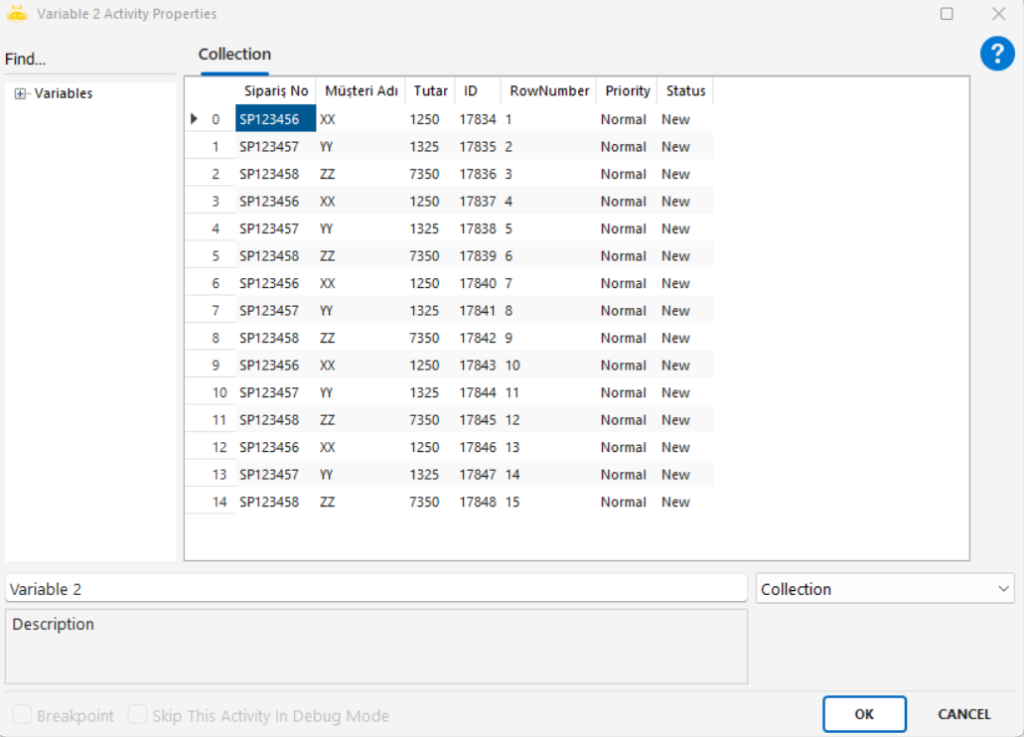The image size is (1024, 737).
Task: Enable the Breakpoint checkbox
Action: pos(21,715)
